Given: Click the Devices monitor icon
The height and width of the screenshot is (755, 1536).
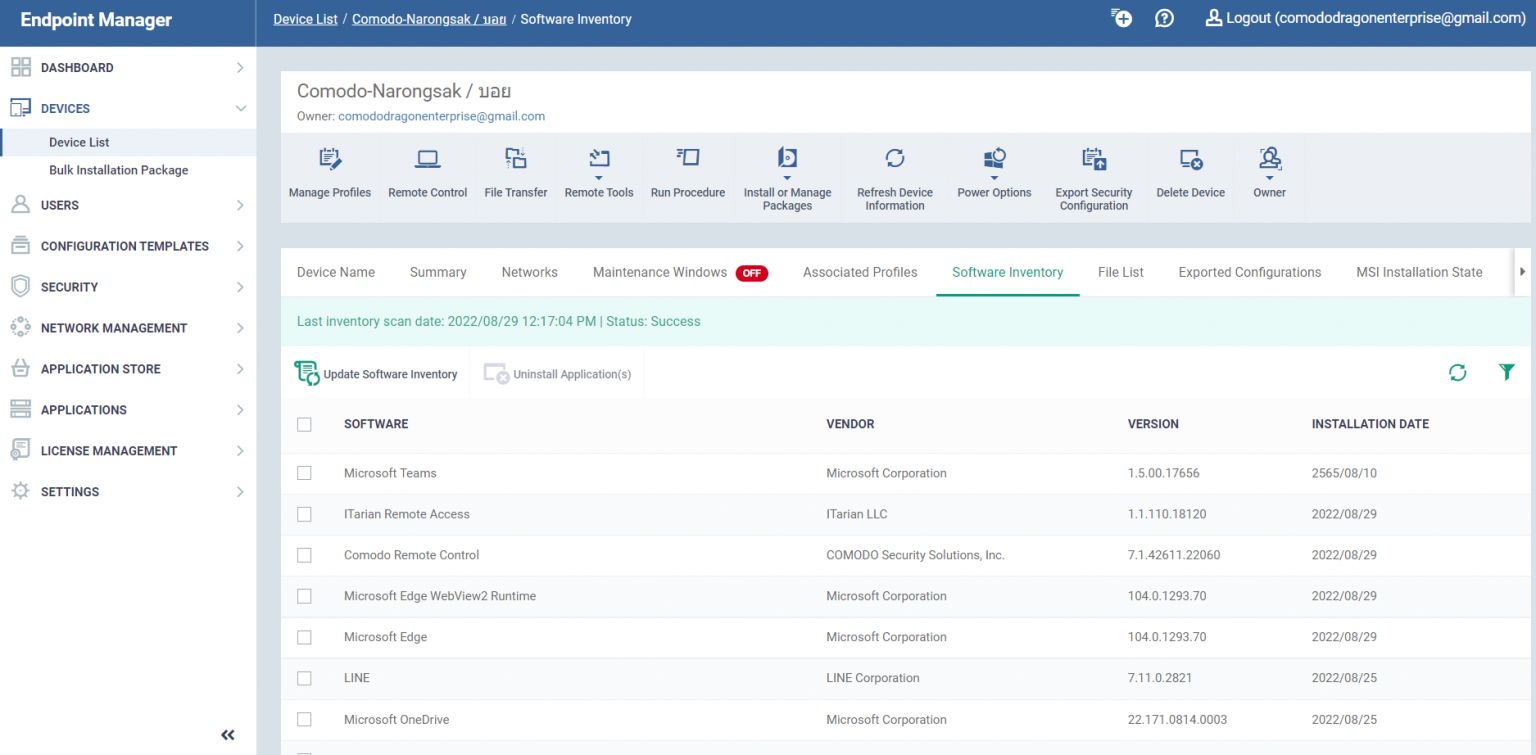Looking at the screenshot, I should pos(21,108).
